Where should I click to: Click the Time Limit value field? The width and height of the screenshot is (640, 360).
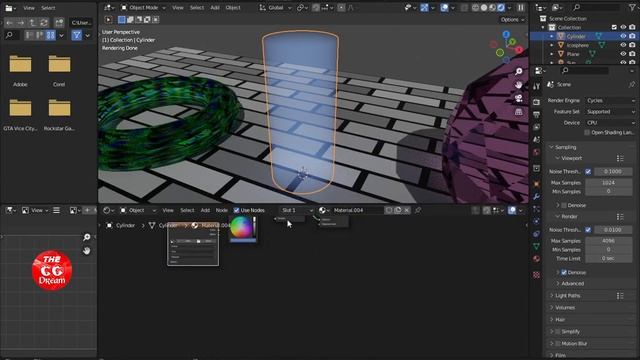click(x=609, y=258)
